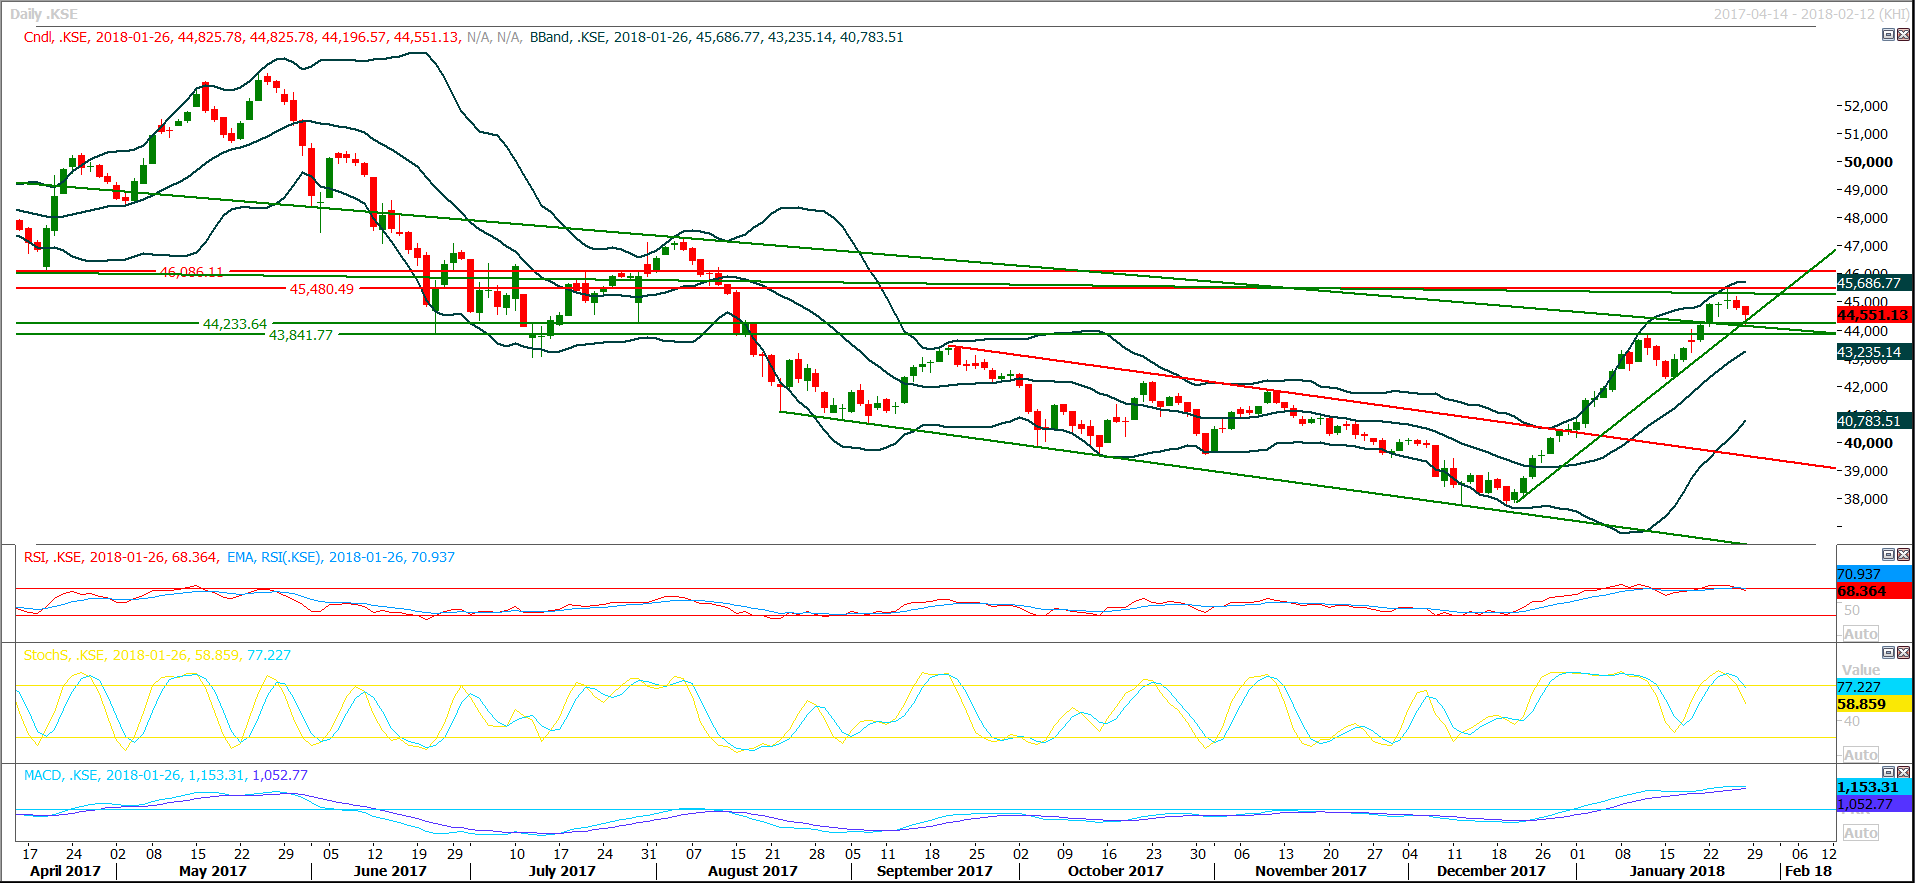Click the 43,235.14 middle band price tag

point(1874,352)
